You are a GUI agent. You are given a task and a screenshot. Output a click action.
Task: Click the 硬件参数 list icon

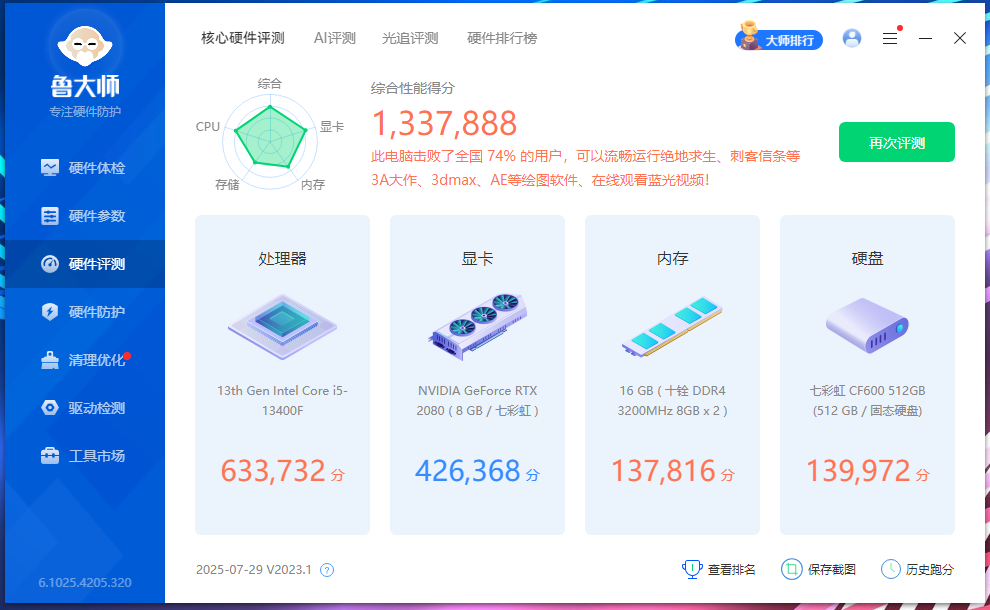[50, 215]
